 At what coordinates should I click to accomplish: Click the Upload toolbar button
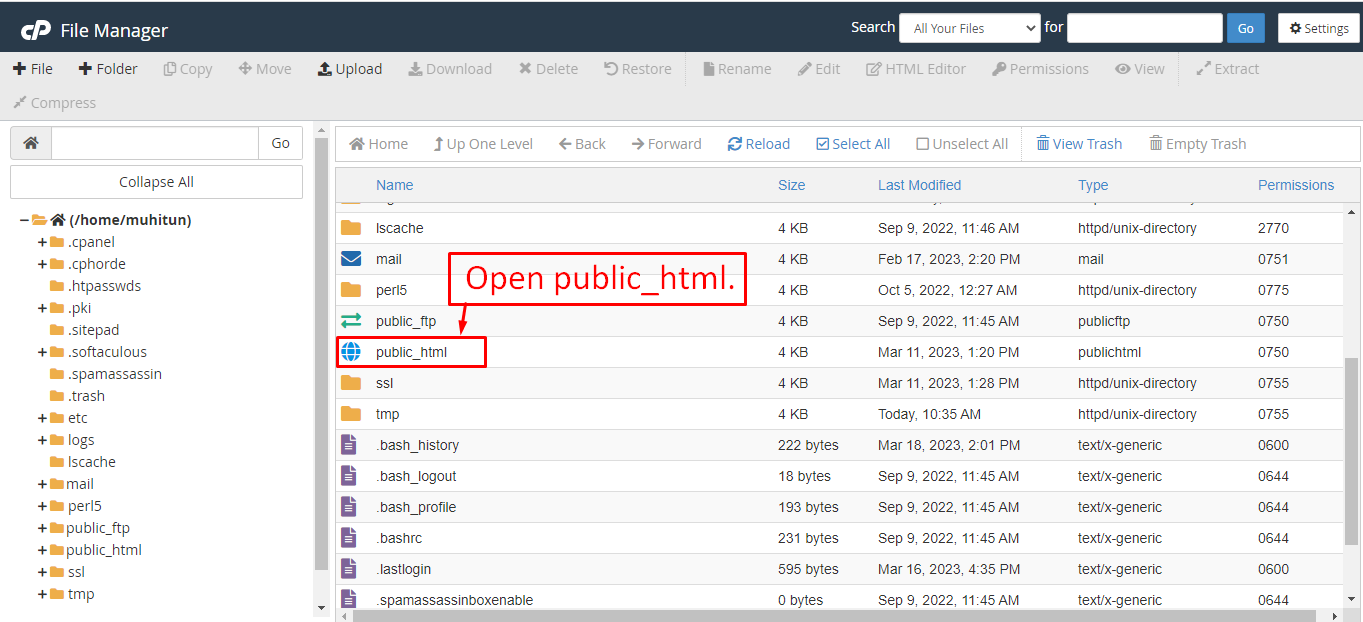click(x=350, y=69)
